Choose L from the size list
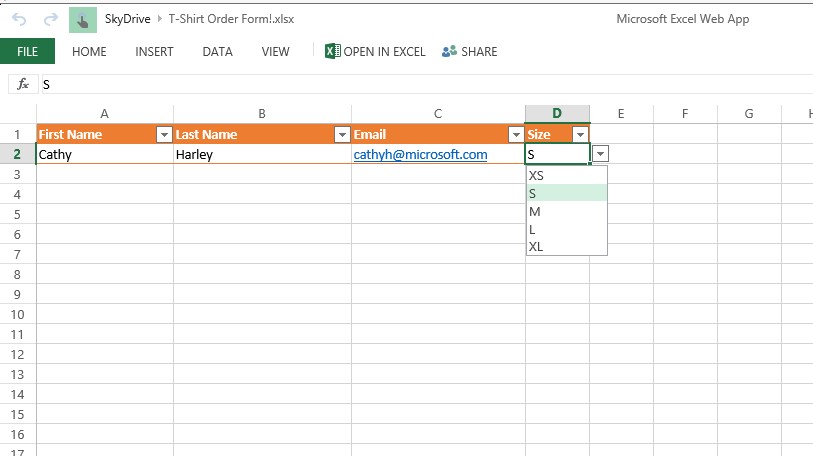The height and width of the screenshot is (456, 813). (x=567, y=229)
